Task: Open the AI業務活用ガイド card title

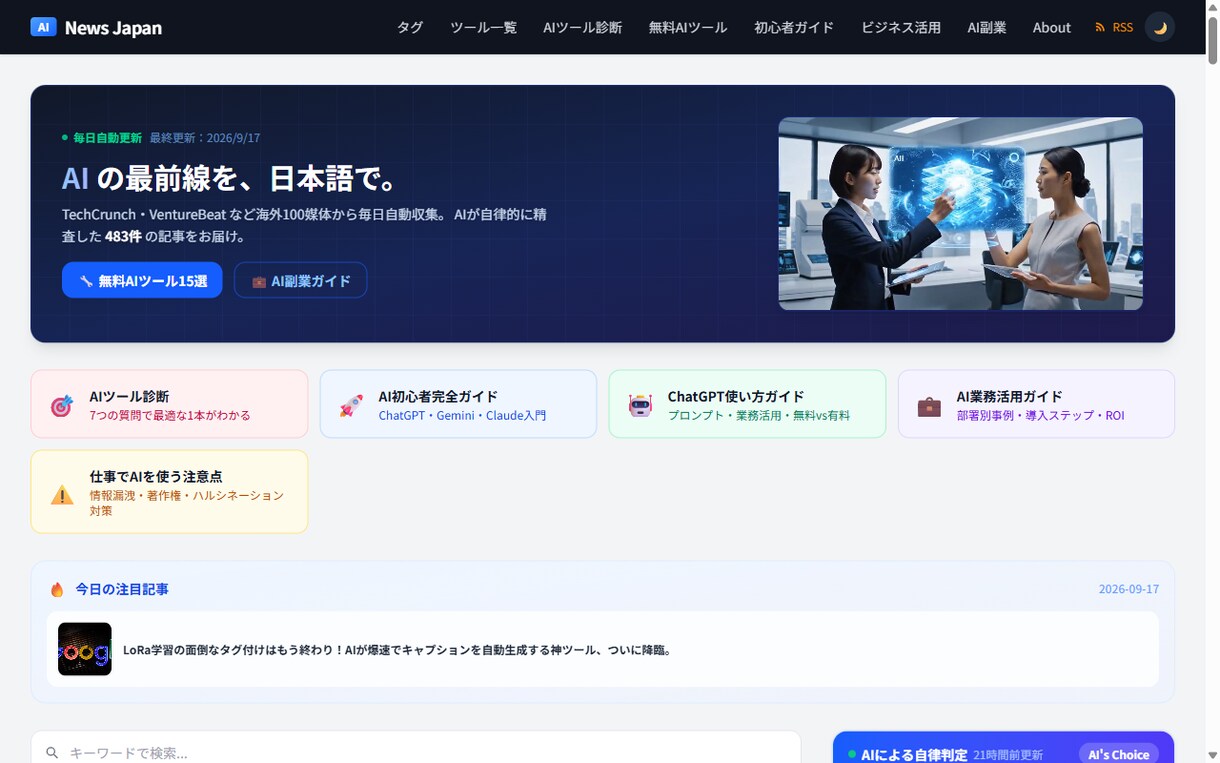Action: point(1009,396)
